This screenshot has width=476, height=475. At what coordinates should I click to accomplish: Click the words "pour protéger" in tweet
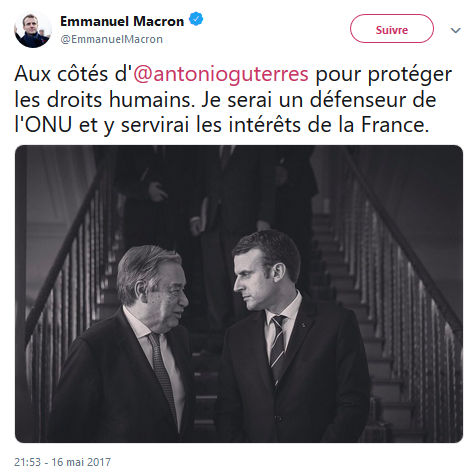[384, 74]
